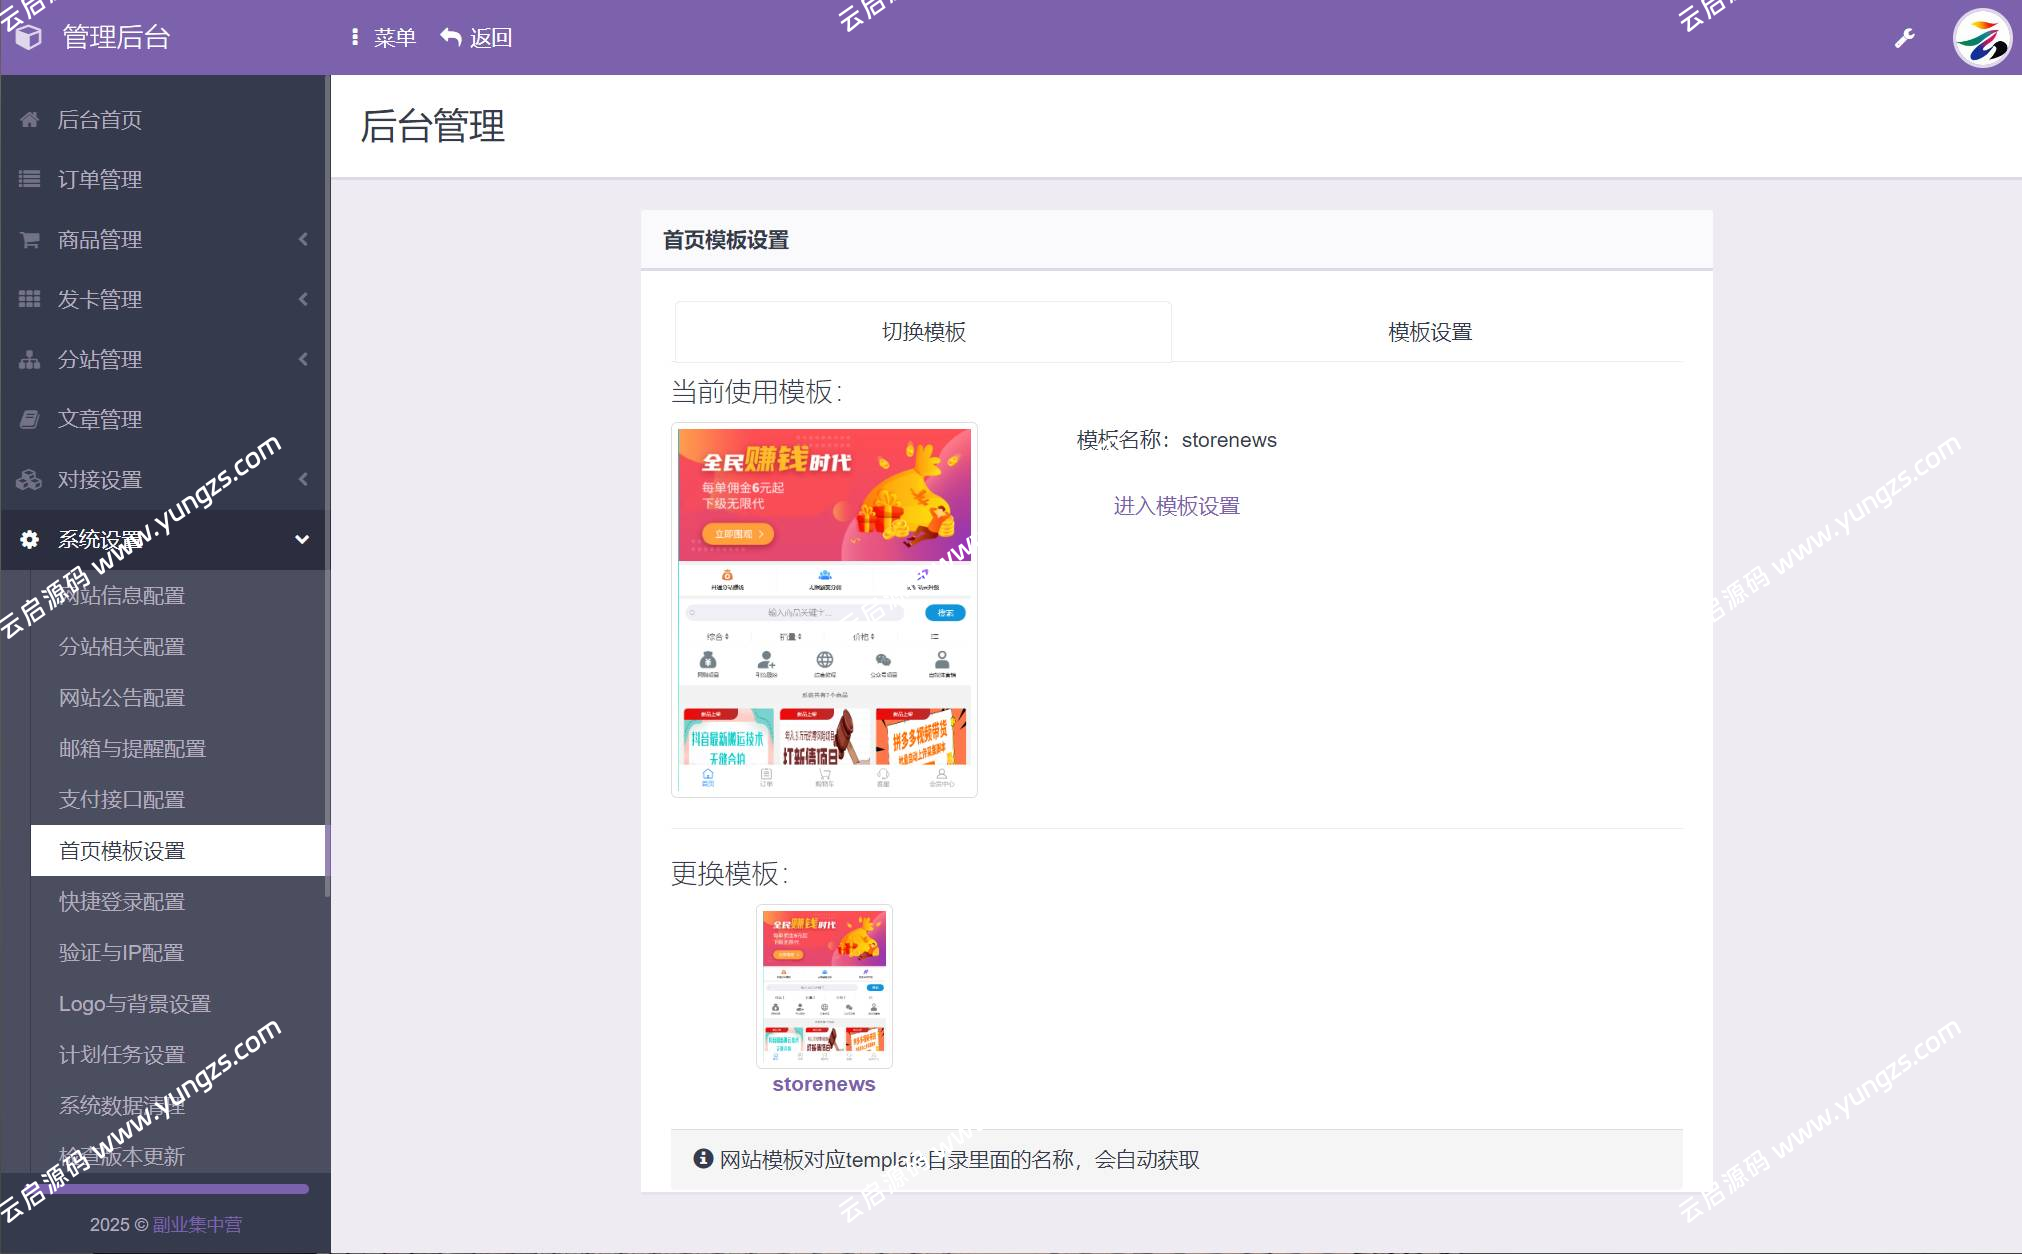Expand the 商品管理 chevron
This screenshot has height=1254, width=2022.
tap(305, 239)
